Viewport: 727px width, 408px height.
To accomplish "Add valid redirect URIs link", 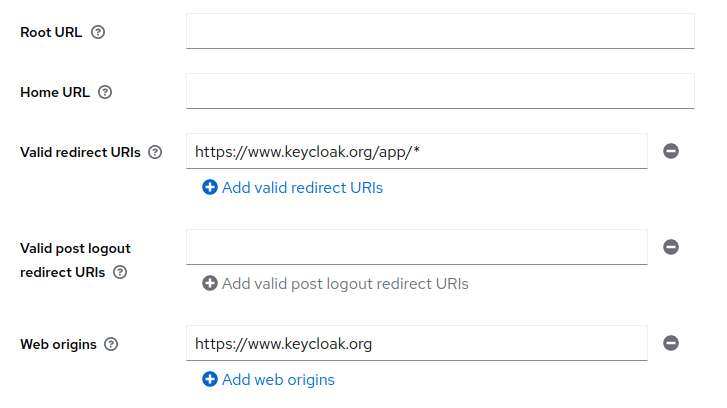I will pyautogui.click(x=302, y=187).
